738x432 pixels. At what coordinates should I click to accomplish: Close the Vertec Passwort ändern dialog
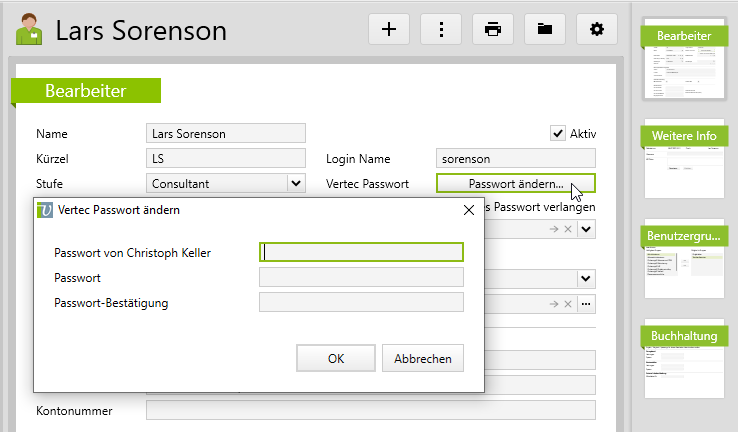(468, 210)
